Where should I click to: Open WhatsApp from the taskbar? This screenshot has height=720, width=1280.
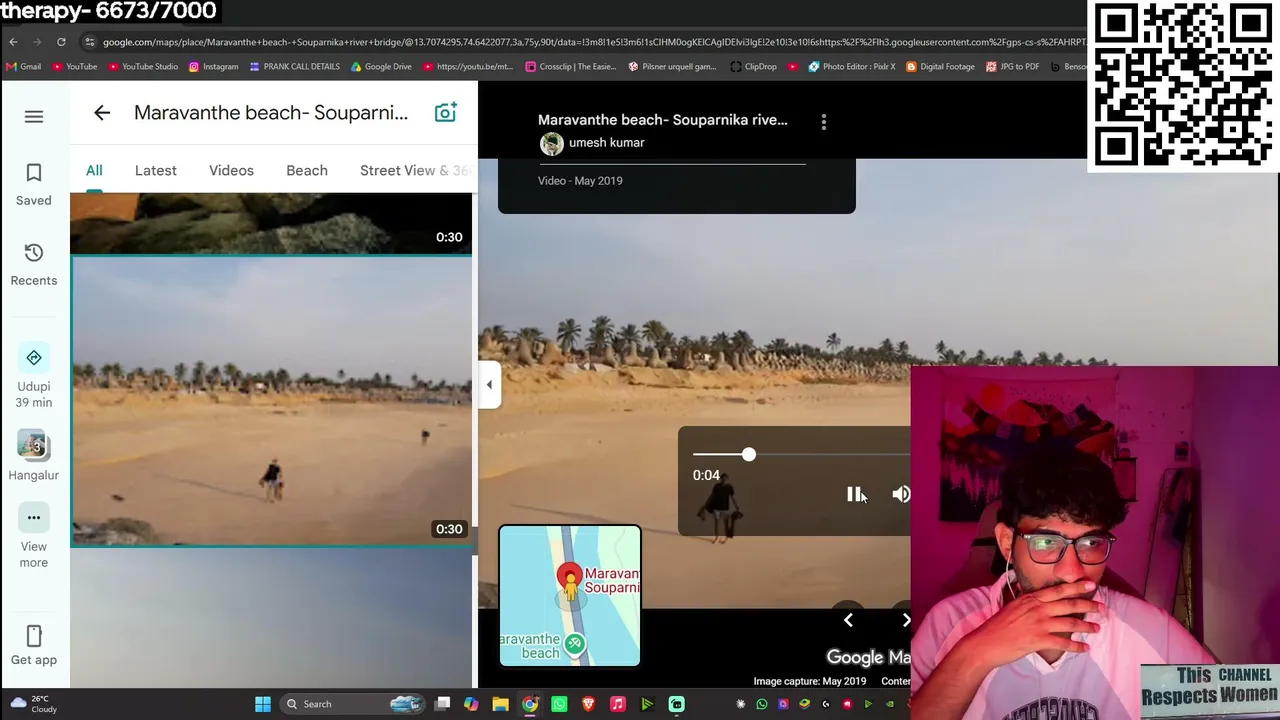(559, 704)
